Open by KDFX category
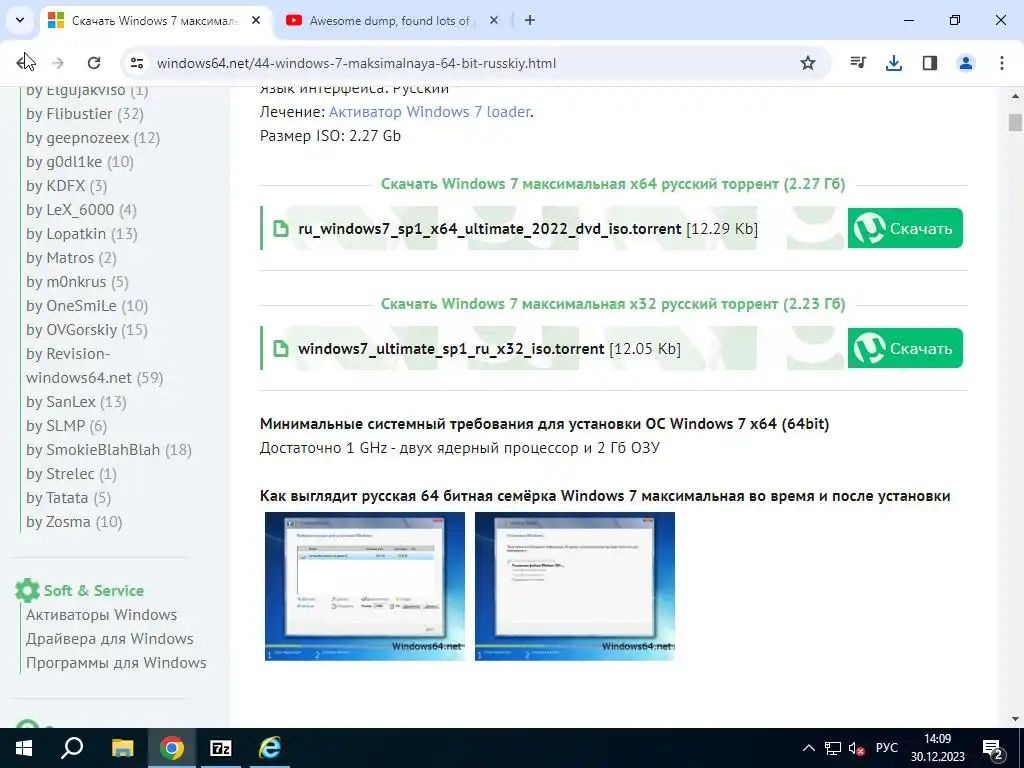 click(56, 186)
